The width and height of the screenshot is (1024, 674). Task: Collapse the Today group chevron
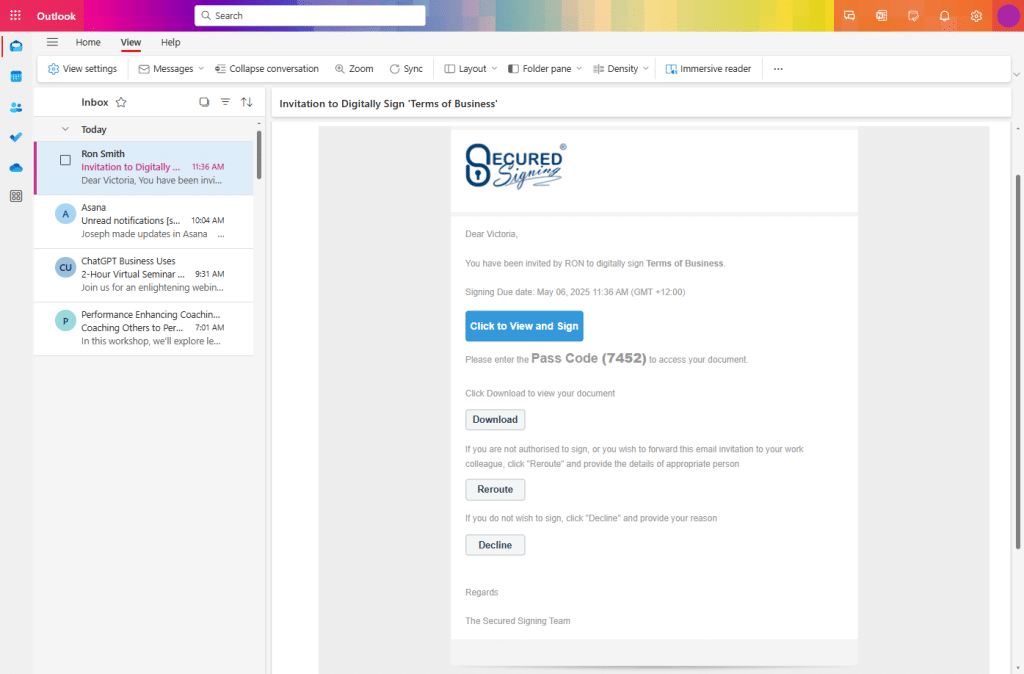[x=65, y=129]
